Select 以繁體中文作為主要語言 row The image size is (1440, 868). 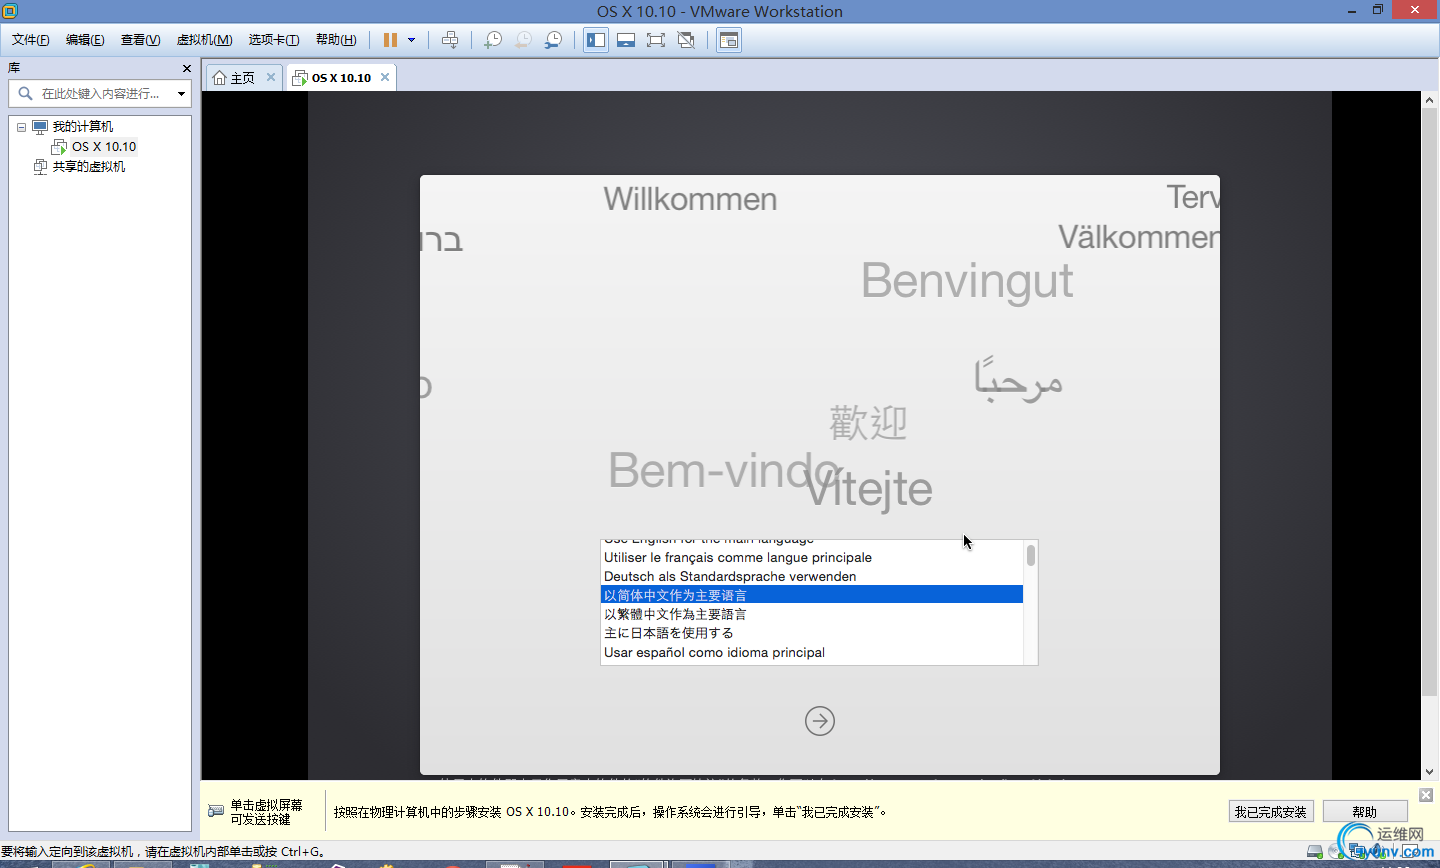pyautogui.click(x=811, y=614)
